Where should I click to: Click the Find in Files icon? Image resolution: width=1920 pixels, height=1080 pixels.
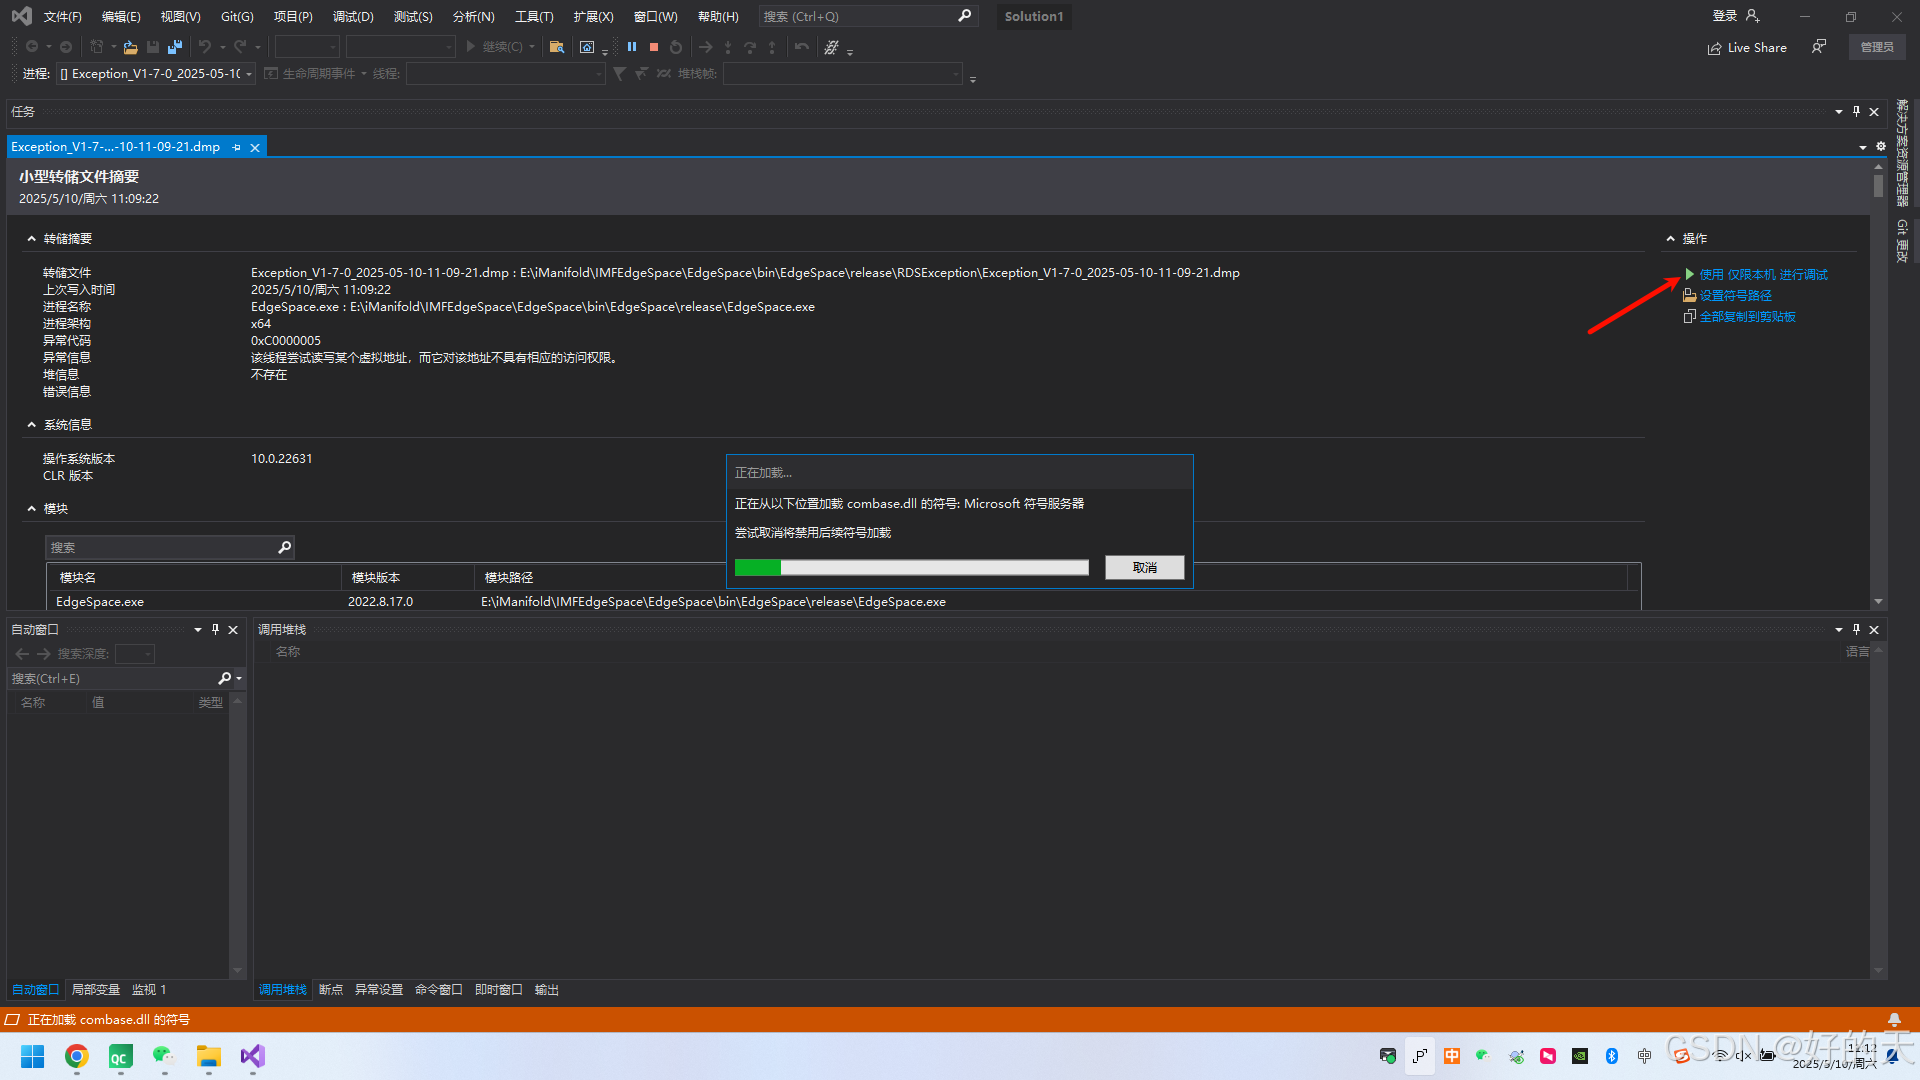tap(557, 47)
